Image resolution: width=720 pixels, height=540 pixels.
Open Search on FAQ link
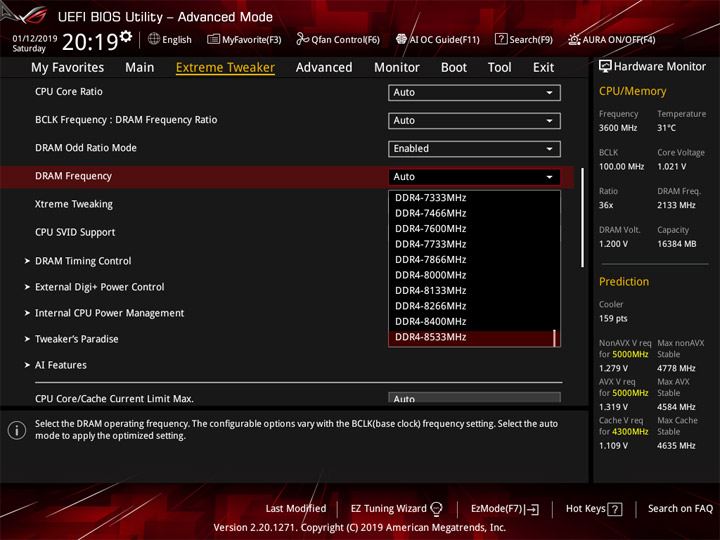(x=680, y=508)
